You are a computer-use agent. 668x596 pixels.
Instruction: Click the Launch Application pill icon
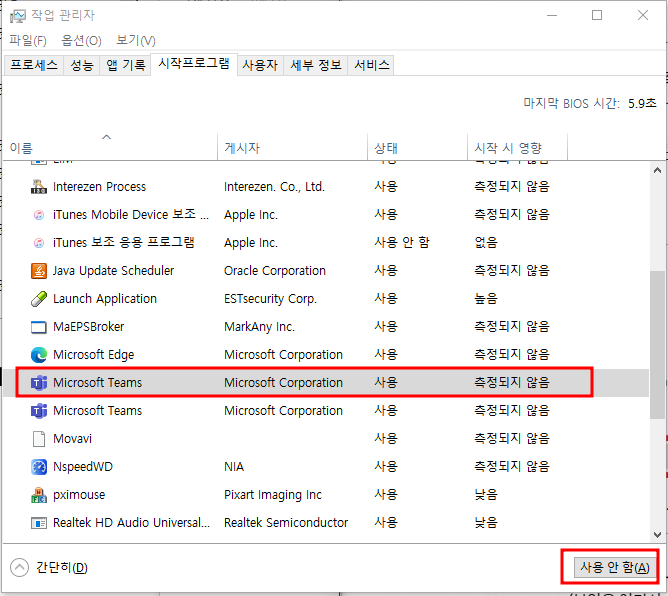(39, 299)
